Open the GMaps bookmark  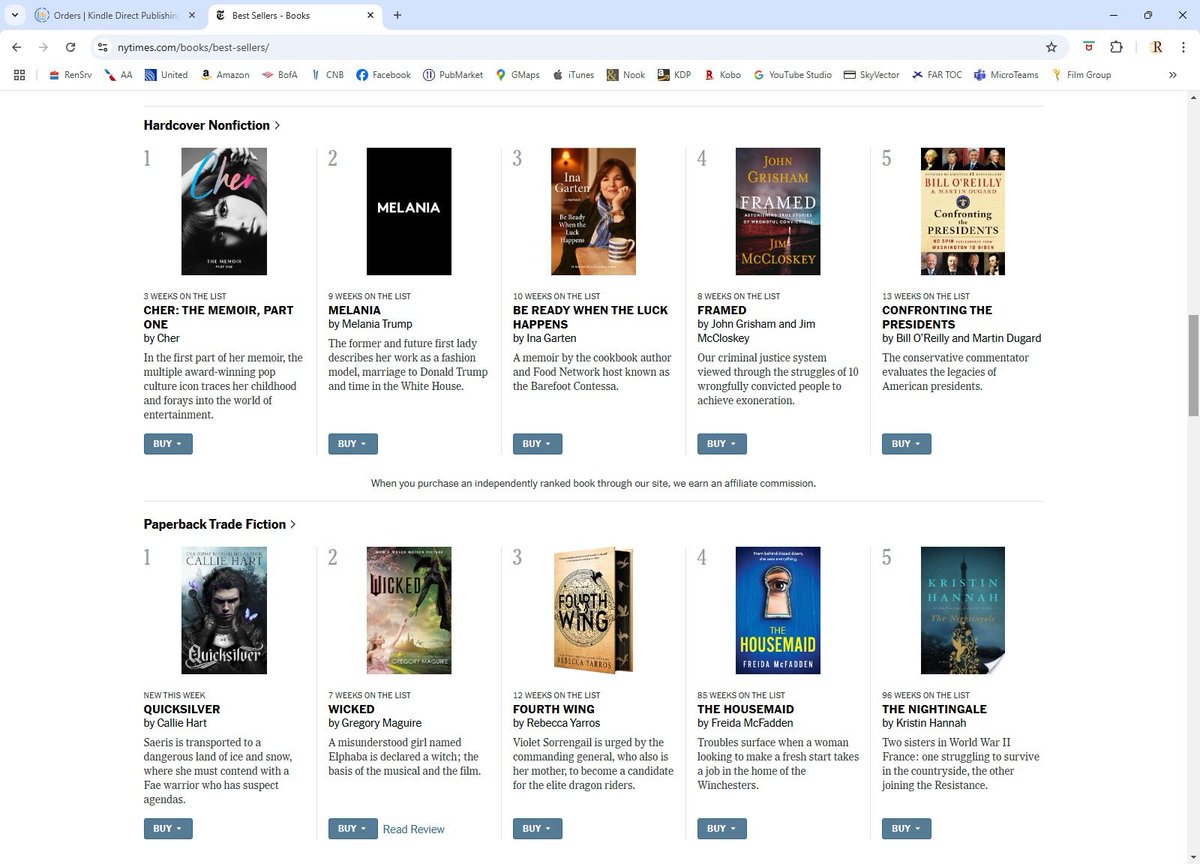518,75
